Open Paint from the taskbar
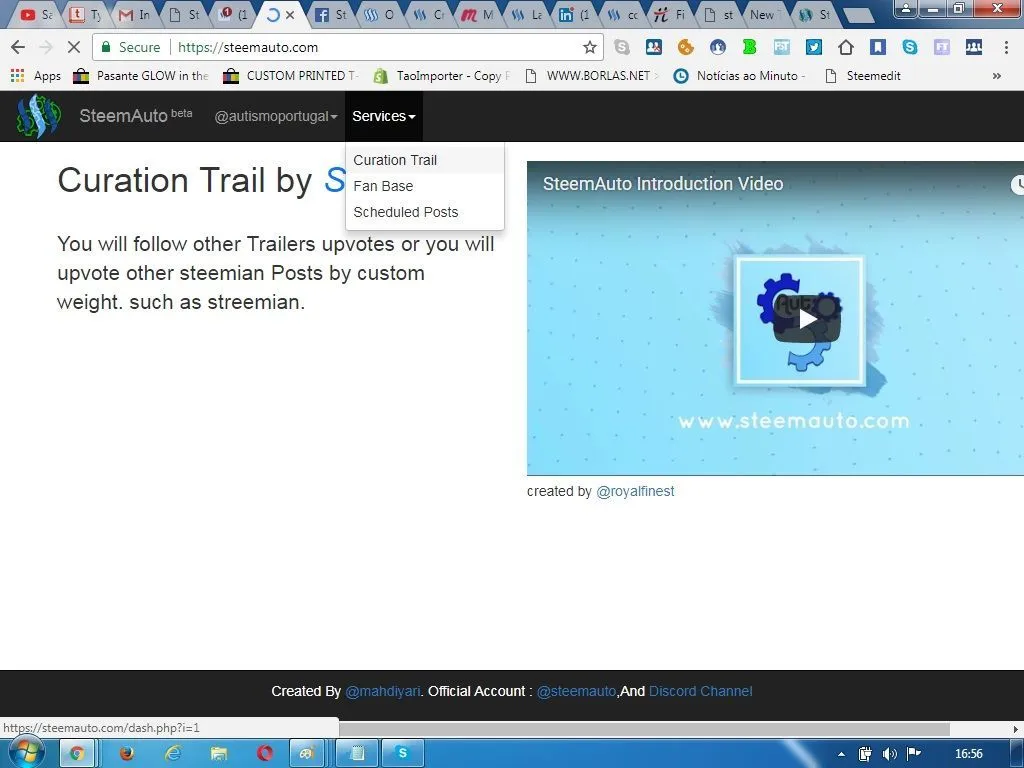Viewport: 1024px width, 768px height. pos(306,754)
